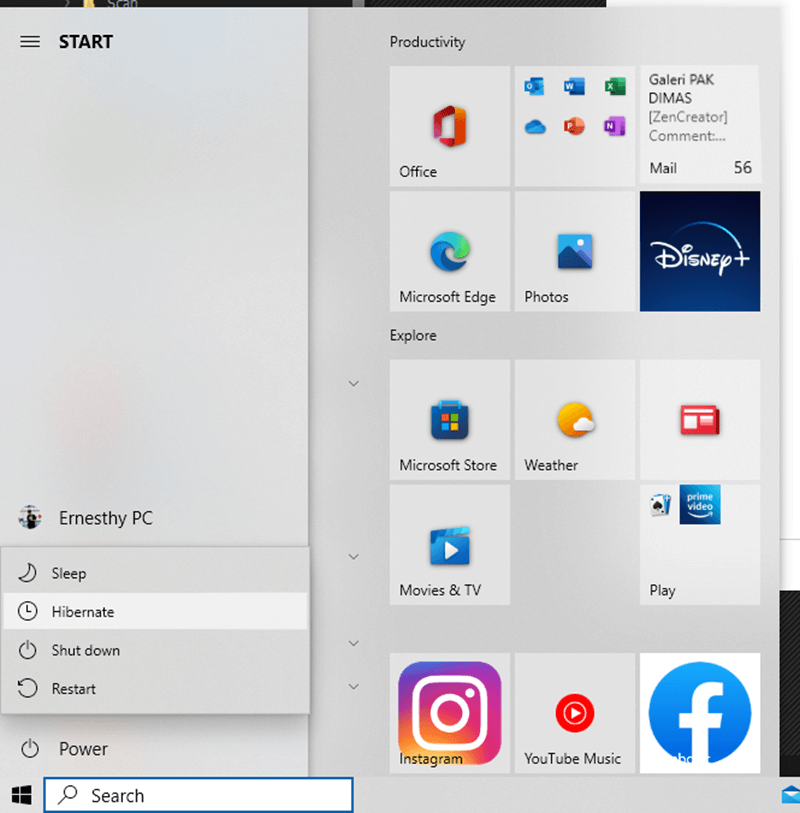
Task: Launch Microsoft Edge from tiles
Action: 449,251
